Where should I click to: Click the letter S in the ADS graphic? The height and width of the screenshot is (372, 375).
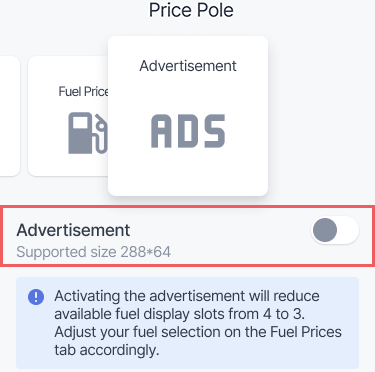[215, 131]
